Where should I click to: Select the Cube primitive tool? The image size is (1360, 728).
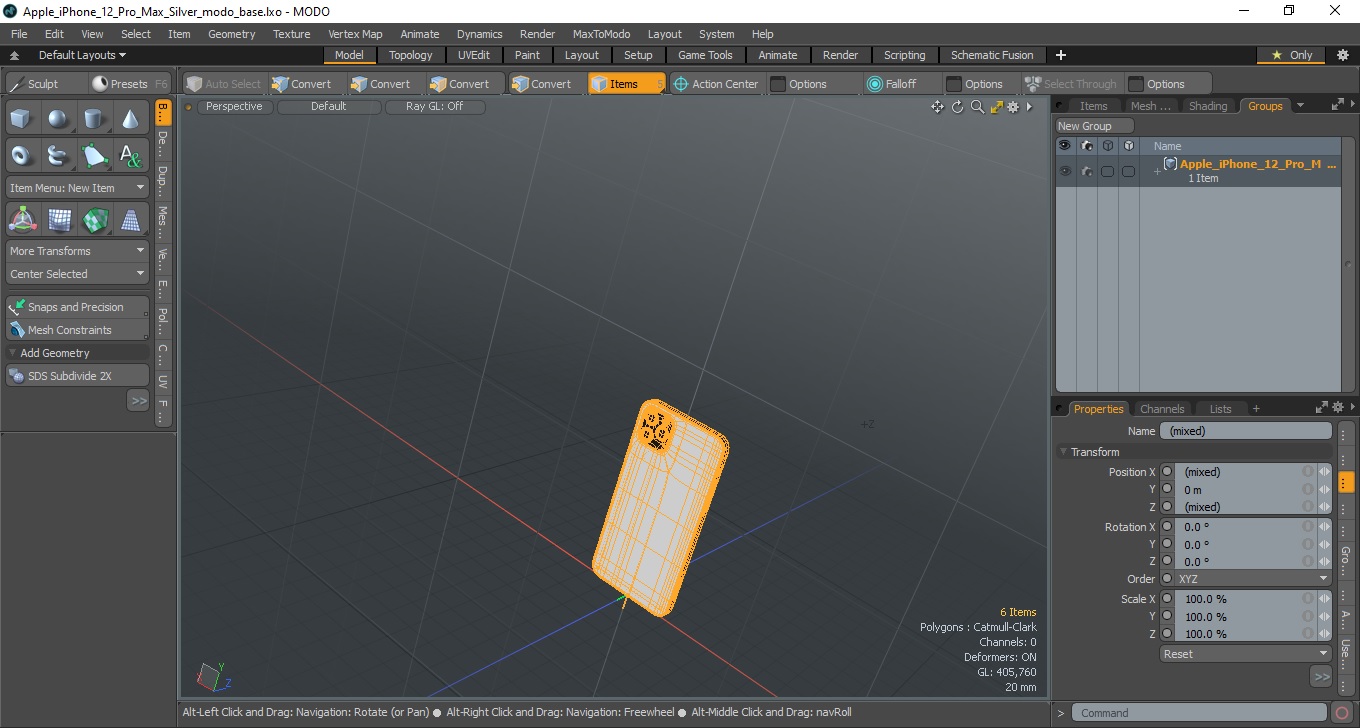(22, 120)
